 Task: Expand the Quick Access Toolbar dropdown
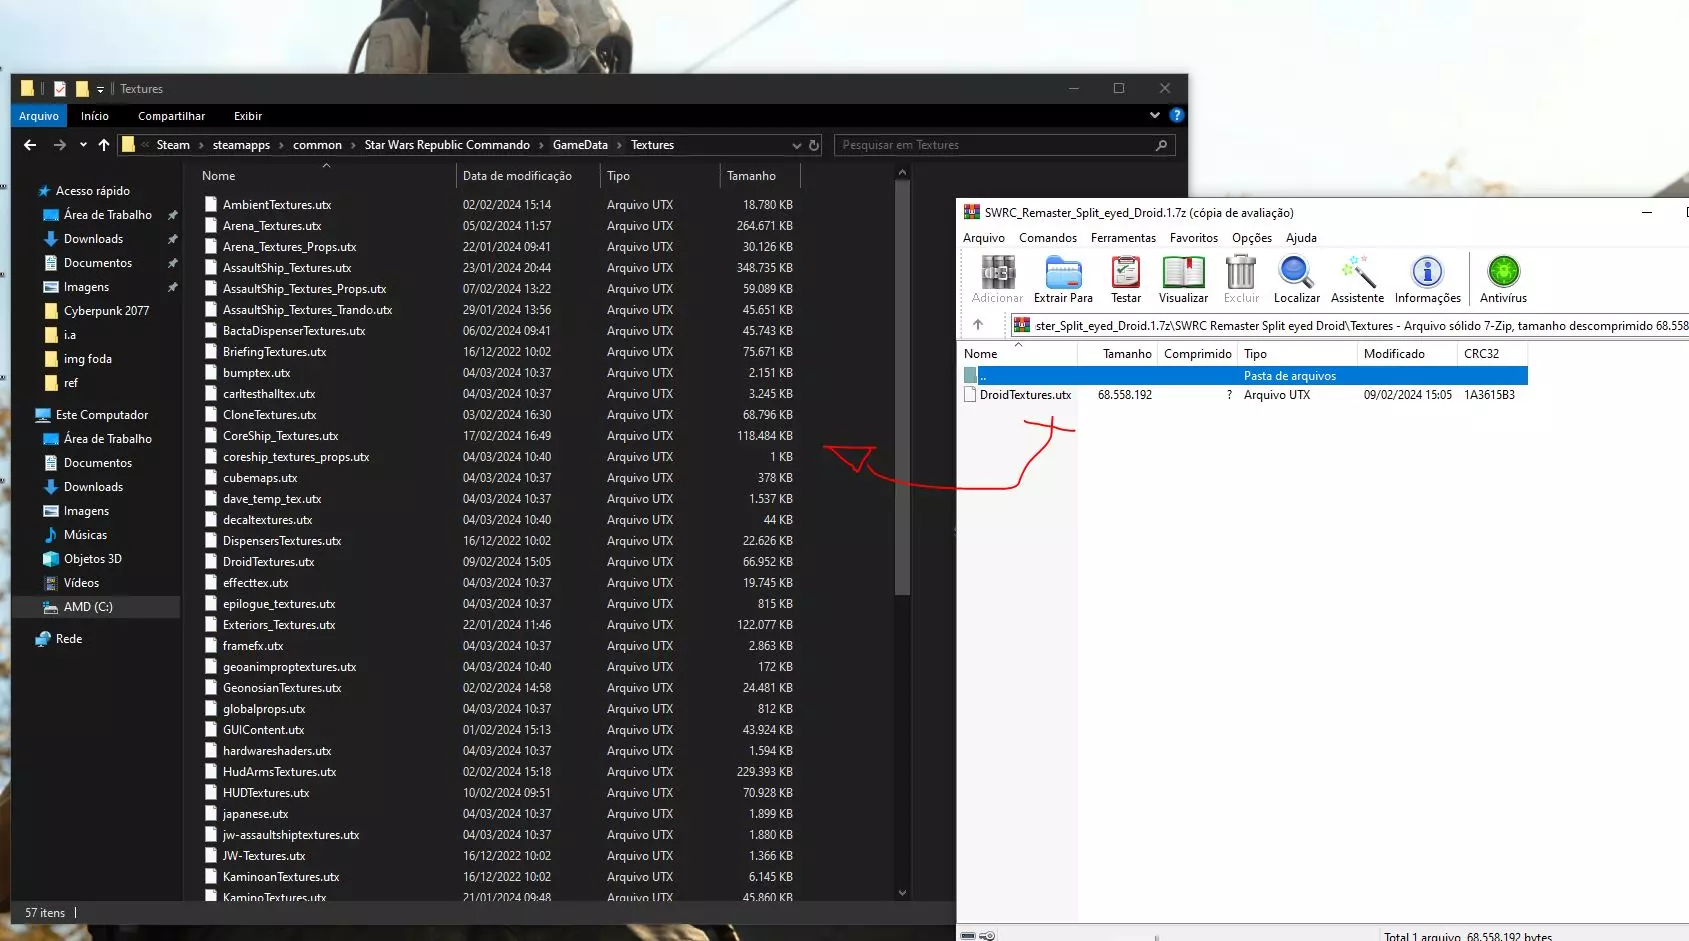[100, 89]
